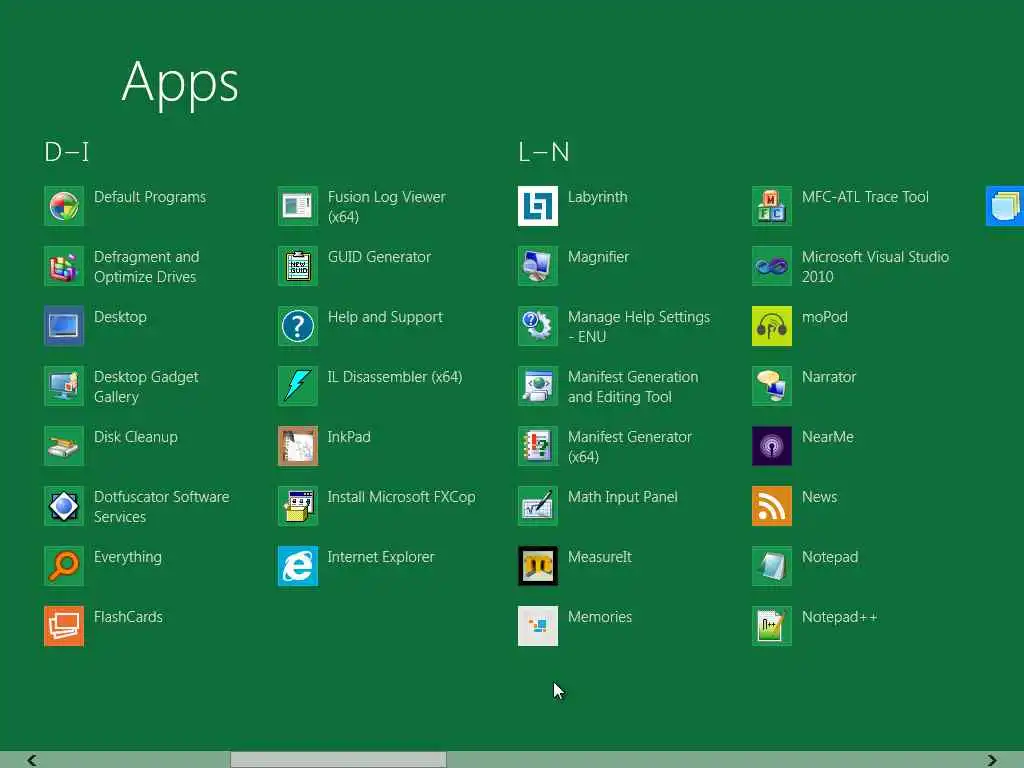
Task: Launch Manifest Generation and Editing Tool icon
Action: click(538, 386)
